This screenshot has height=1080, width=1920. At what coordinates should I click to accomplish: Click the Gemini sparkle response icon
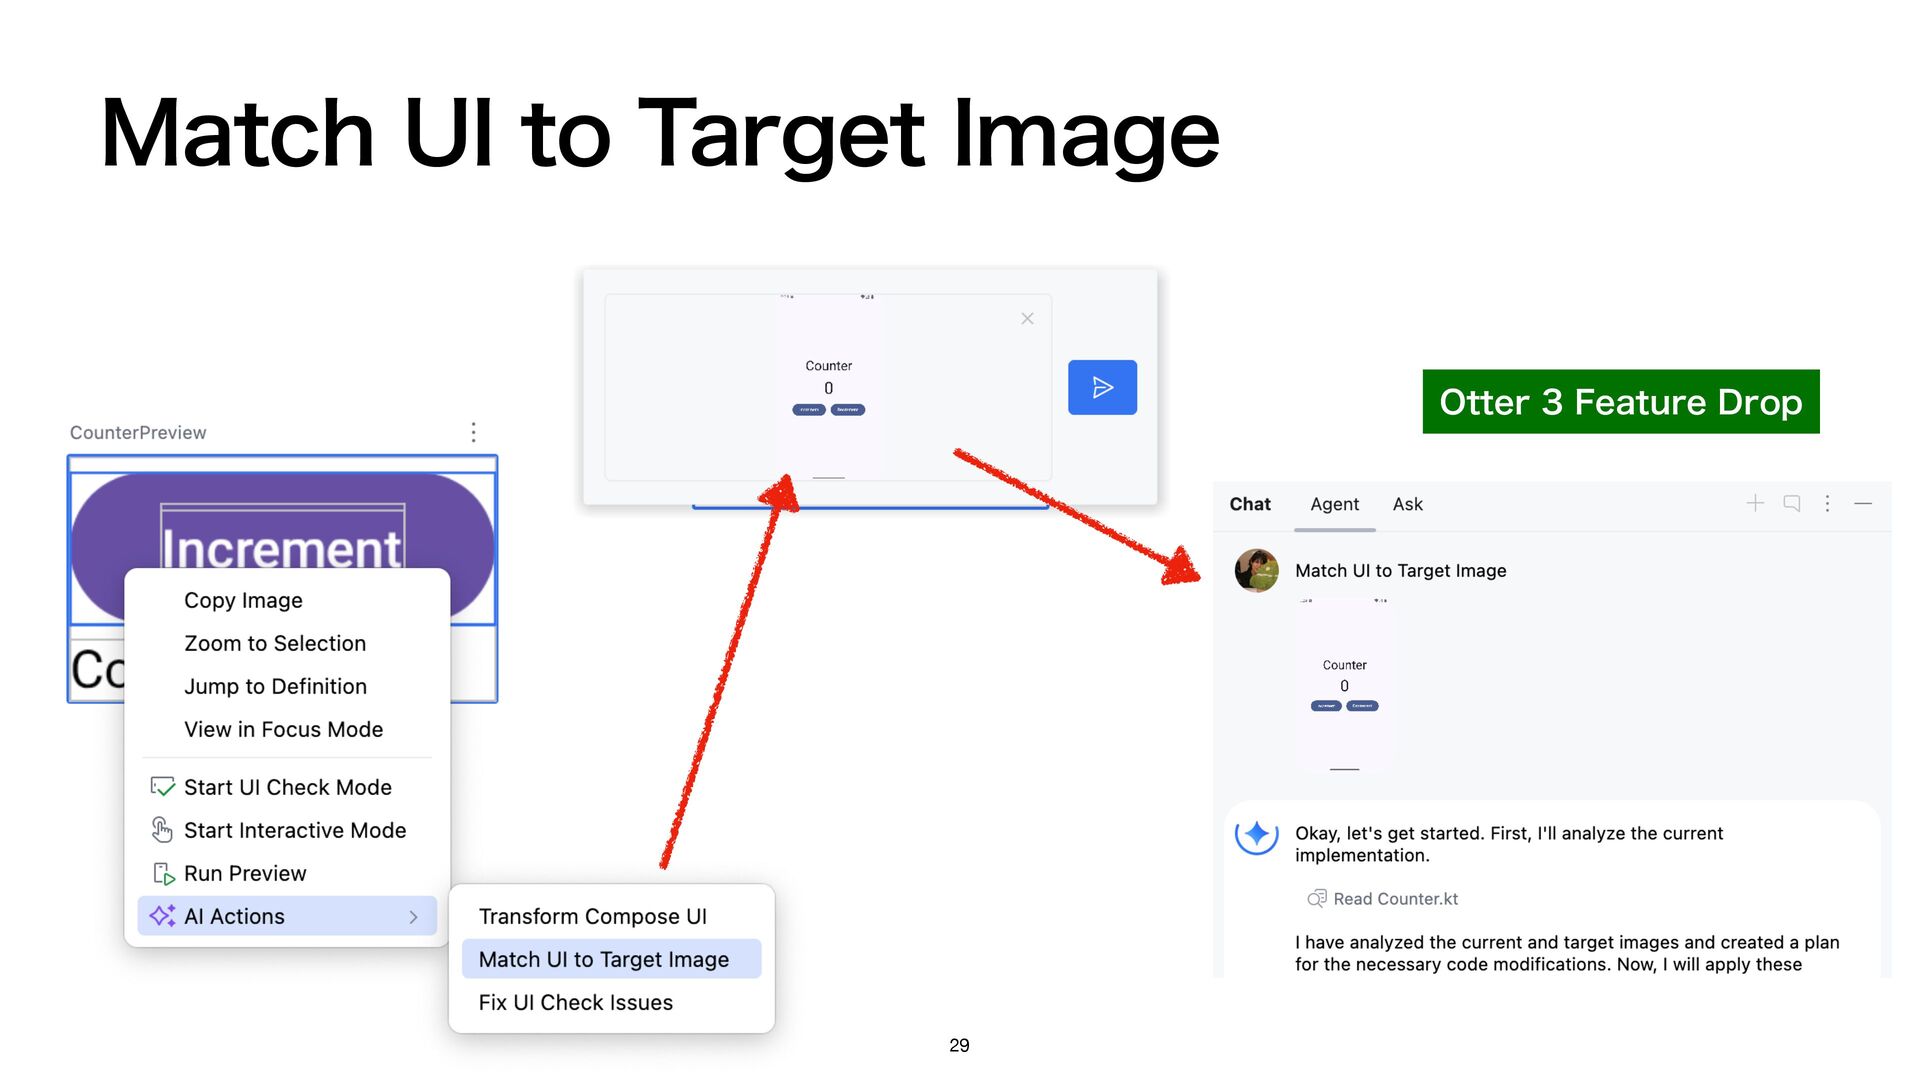[1257, 834]
